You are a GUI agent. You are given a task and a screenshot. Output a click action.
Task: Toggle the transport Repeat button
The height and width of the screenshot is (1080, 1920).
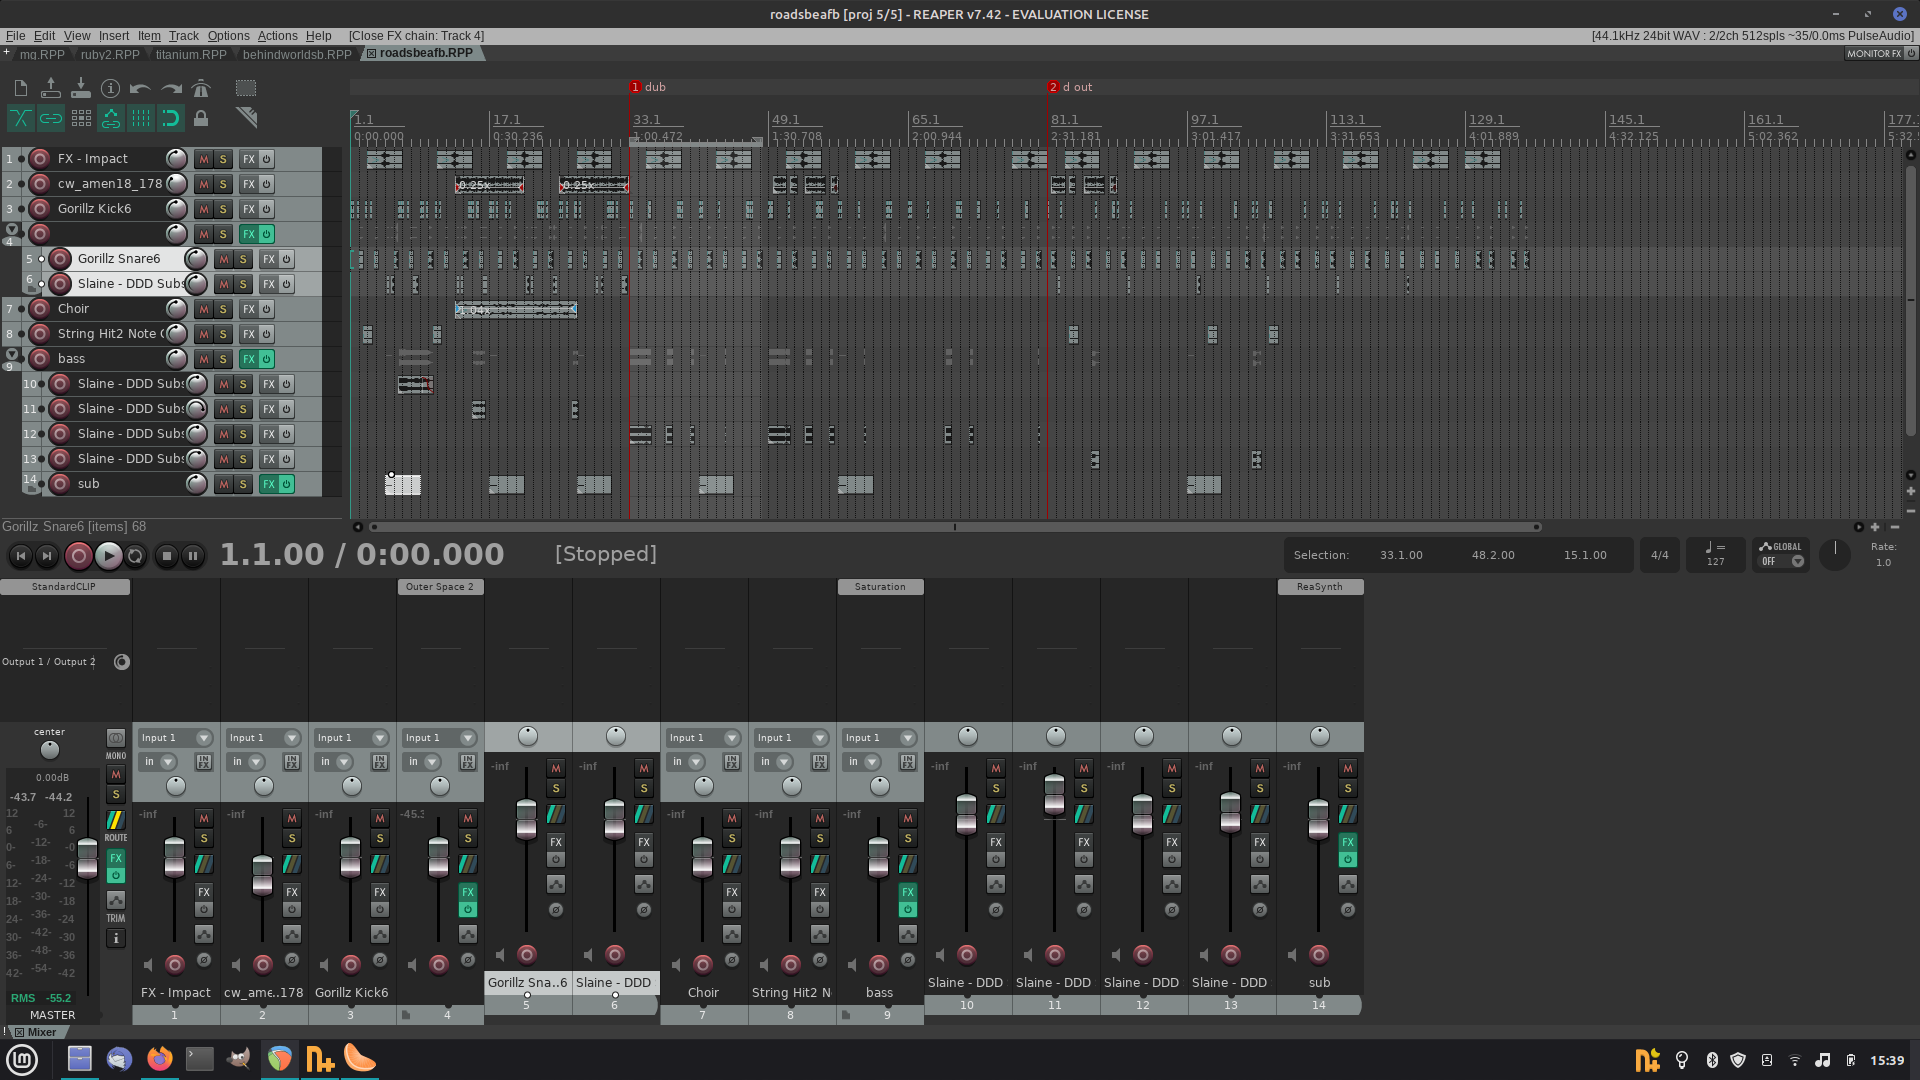click(x=136, y=556)
